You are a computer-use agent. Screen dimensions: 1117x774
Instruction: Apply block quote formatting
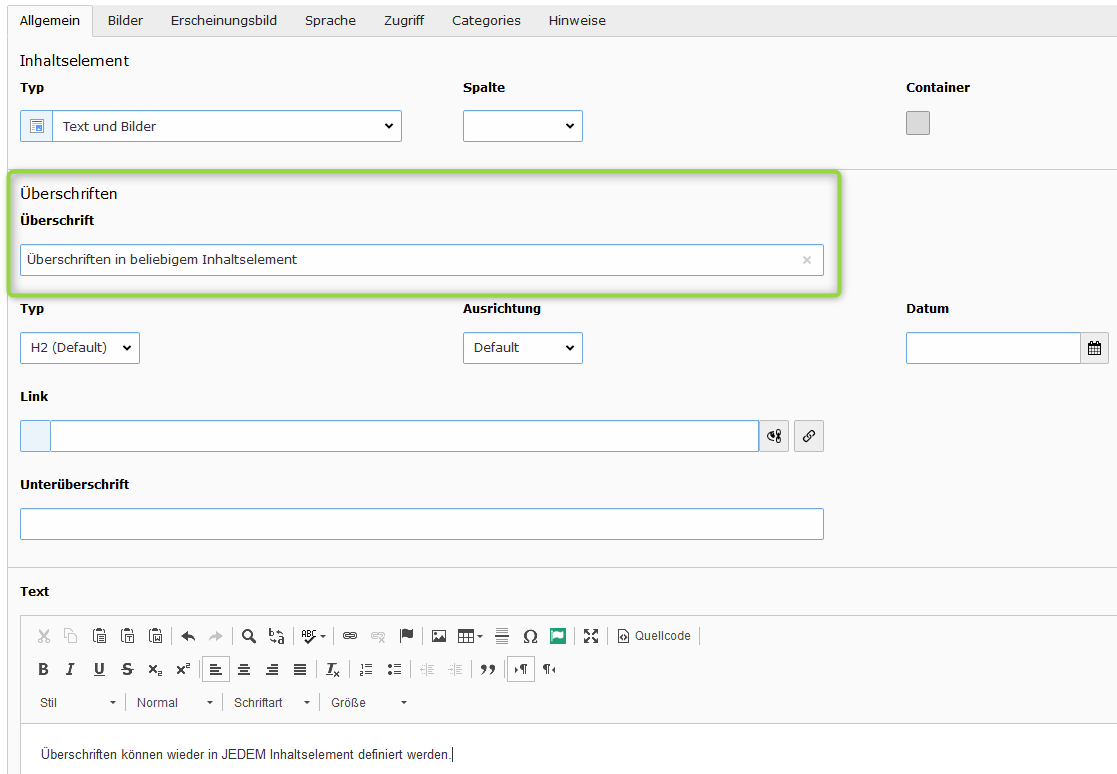[x=488, y=670]
